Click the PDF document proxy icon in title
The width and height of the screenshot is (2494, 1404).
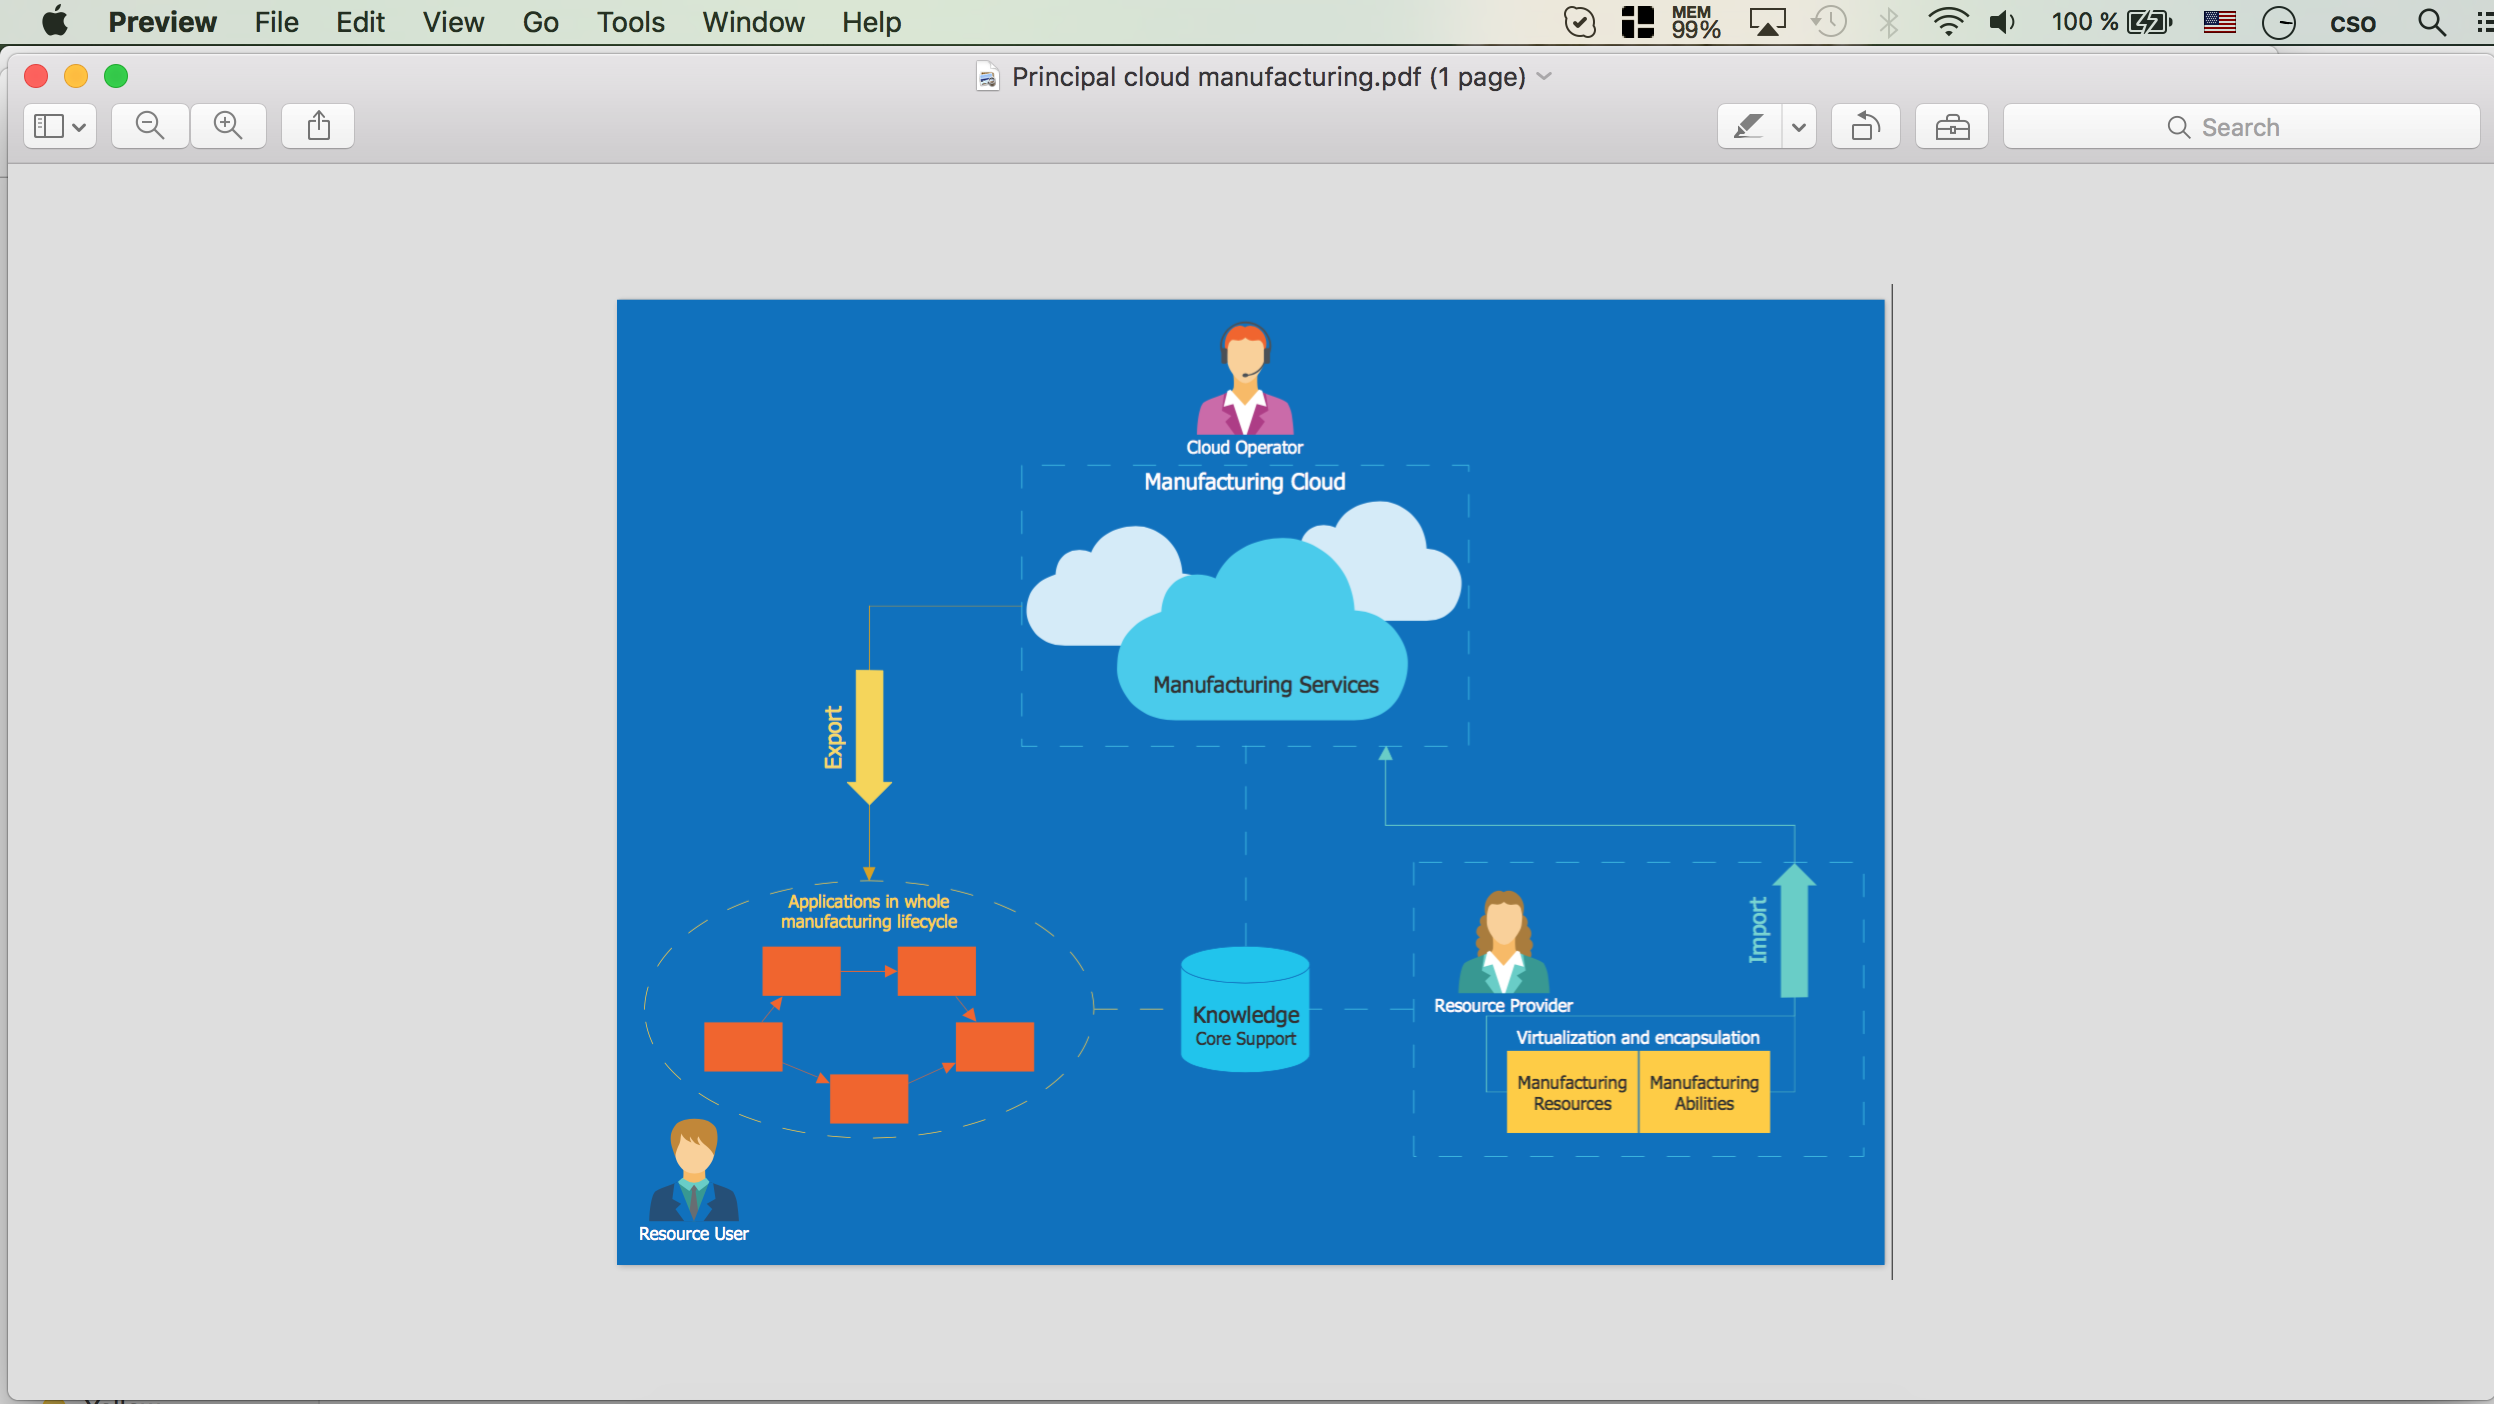coord(988,77)
